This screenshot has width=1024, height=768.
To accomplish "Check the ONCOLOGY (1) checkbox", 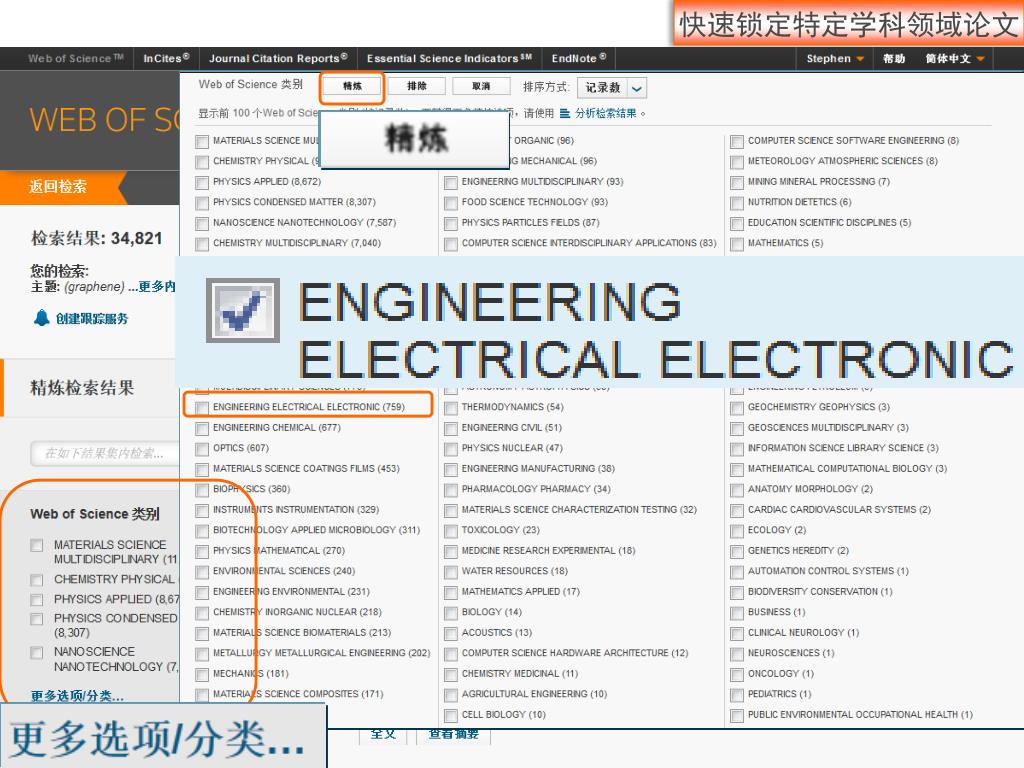I will 737,675.
